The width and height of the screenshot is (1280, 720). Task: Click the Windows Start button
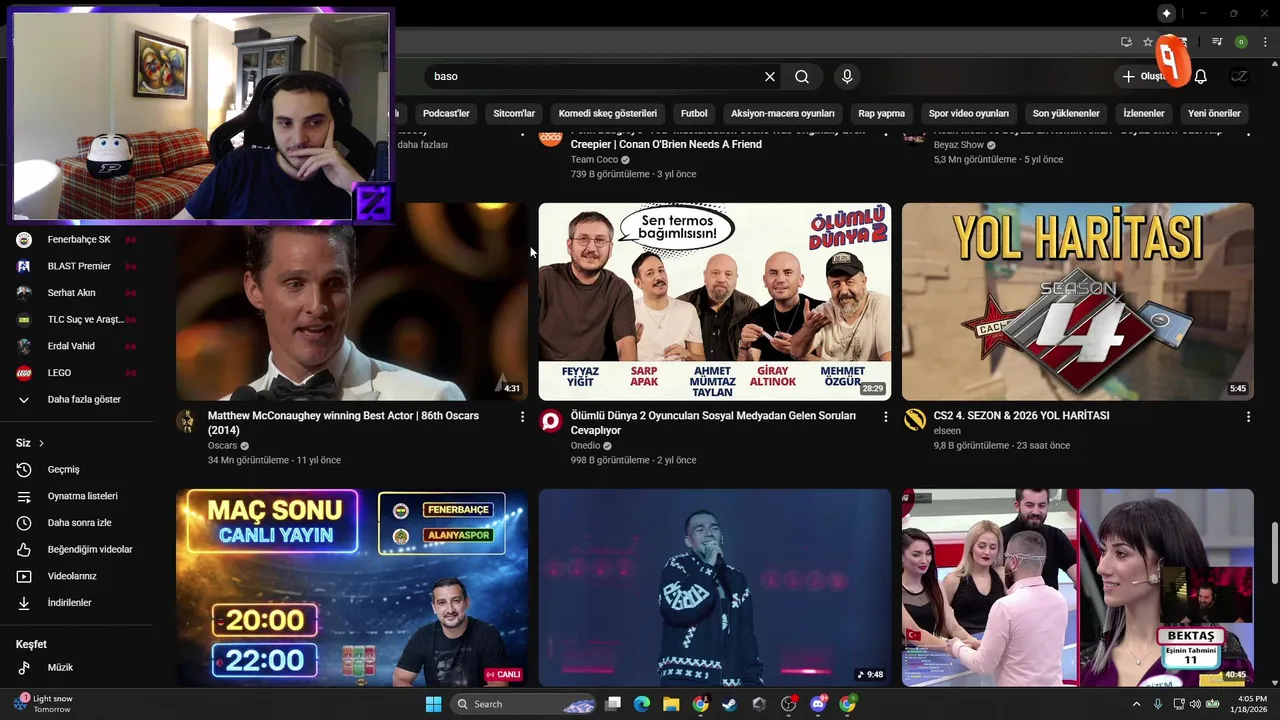[433, 704]
